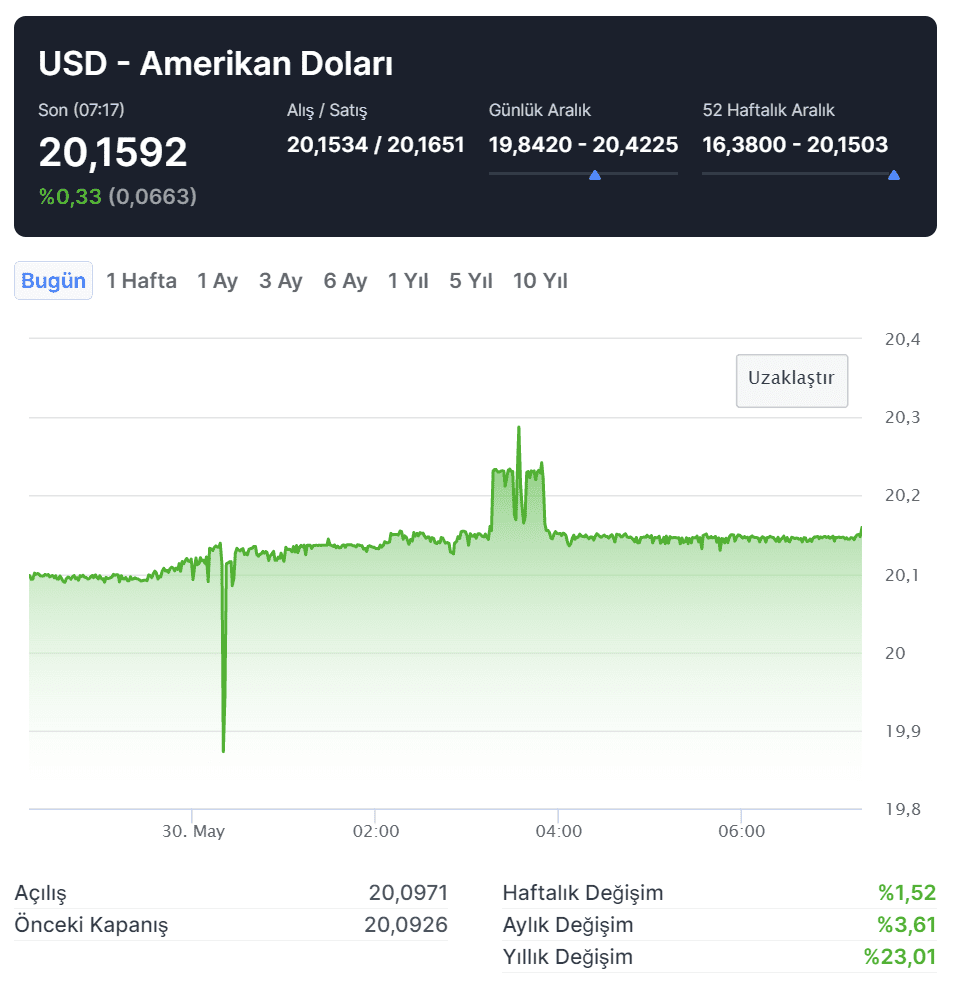
Task: Click the Alış / Satış price values
Action: point(375,145)
